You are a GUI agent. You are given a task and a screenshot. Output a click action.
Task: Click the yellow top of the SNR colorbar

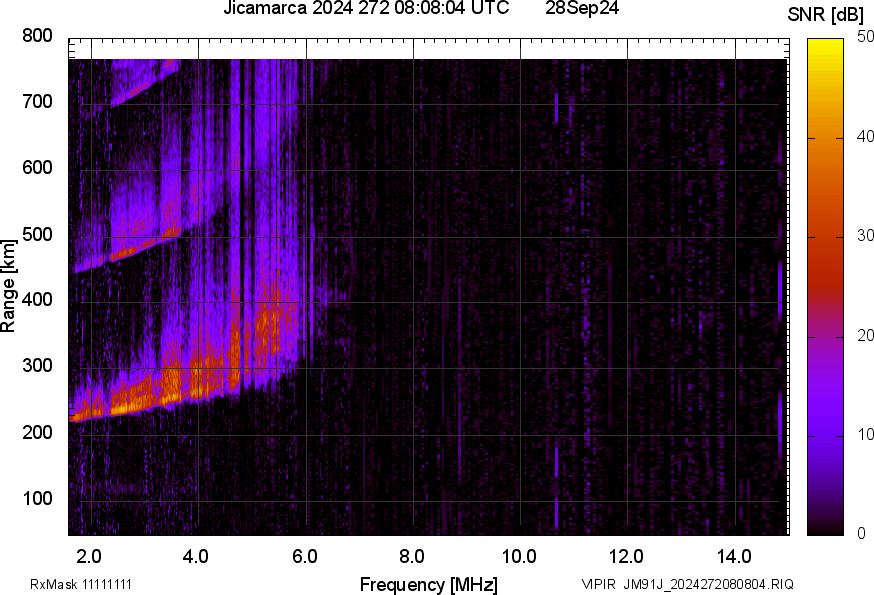(825, 45)
